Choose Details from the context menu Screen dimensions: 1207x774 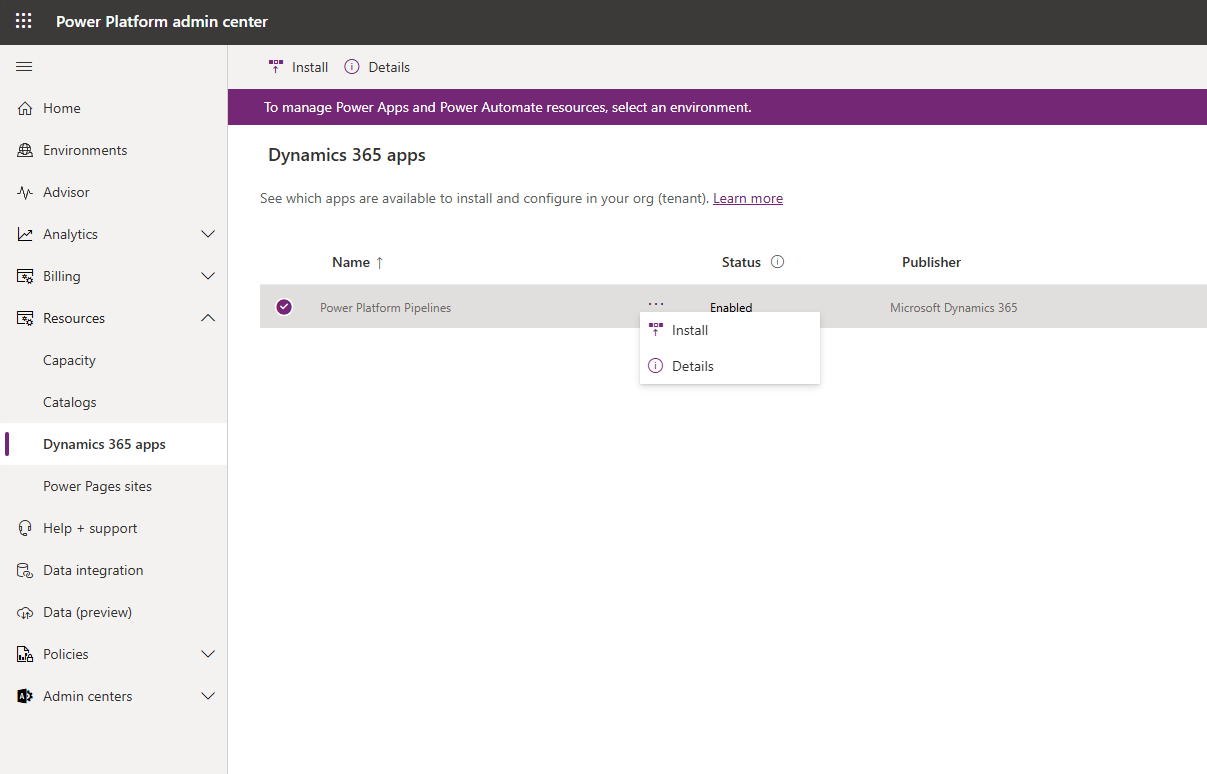[x=730, y=366]
